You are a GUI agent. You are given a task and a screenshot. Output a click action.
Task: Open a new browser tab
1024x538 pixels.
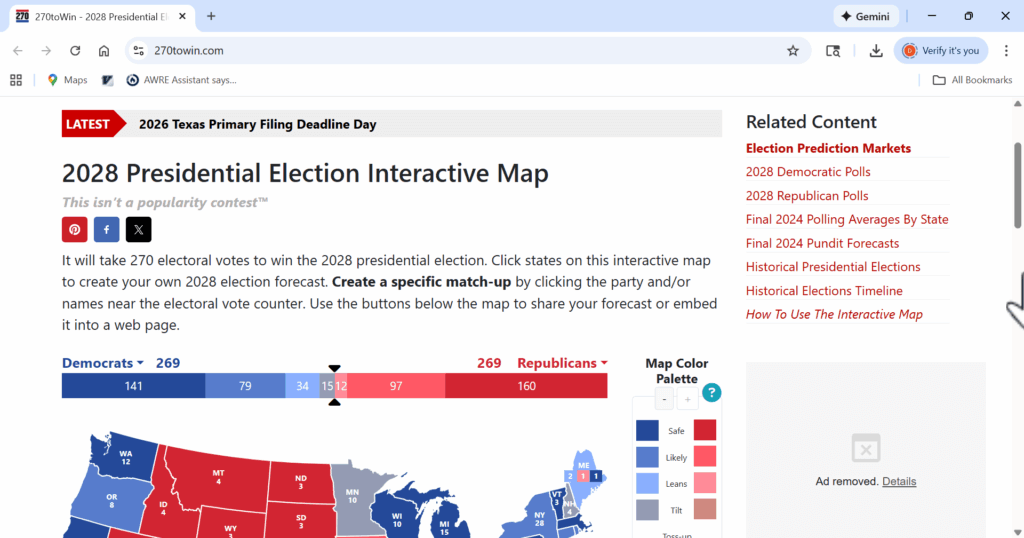[211, 16]
